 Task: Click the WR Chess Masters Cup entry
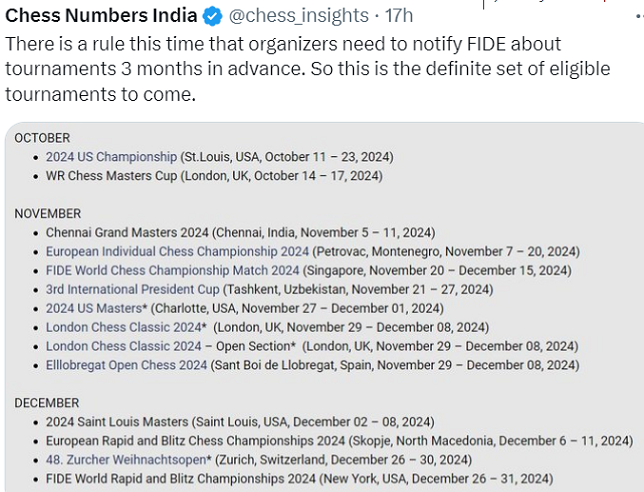pos(112,176)
